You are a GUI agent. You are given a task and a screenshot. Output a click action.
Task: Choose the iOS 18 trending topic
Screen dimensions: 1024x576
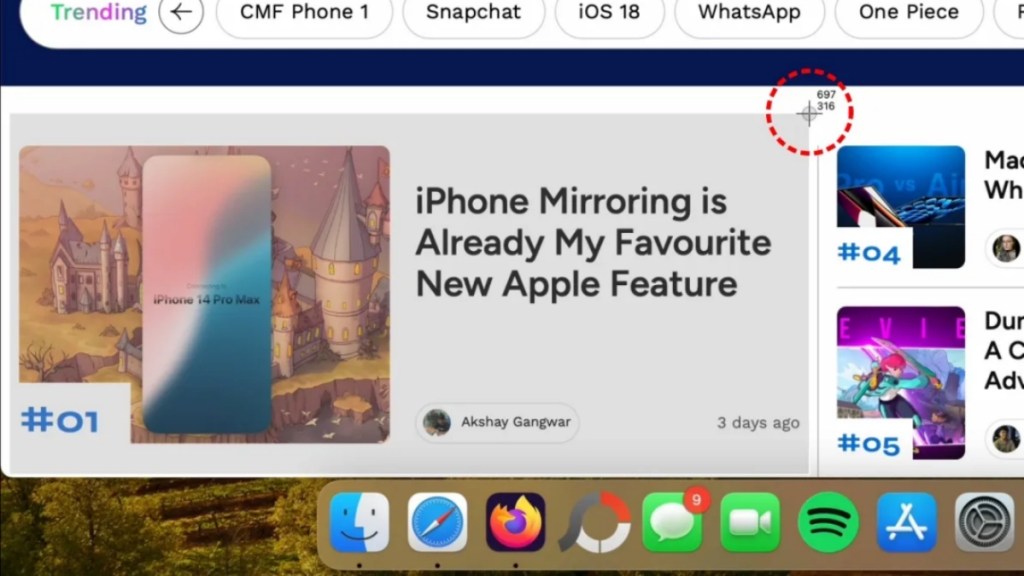(609, 14)
